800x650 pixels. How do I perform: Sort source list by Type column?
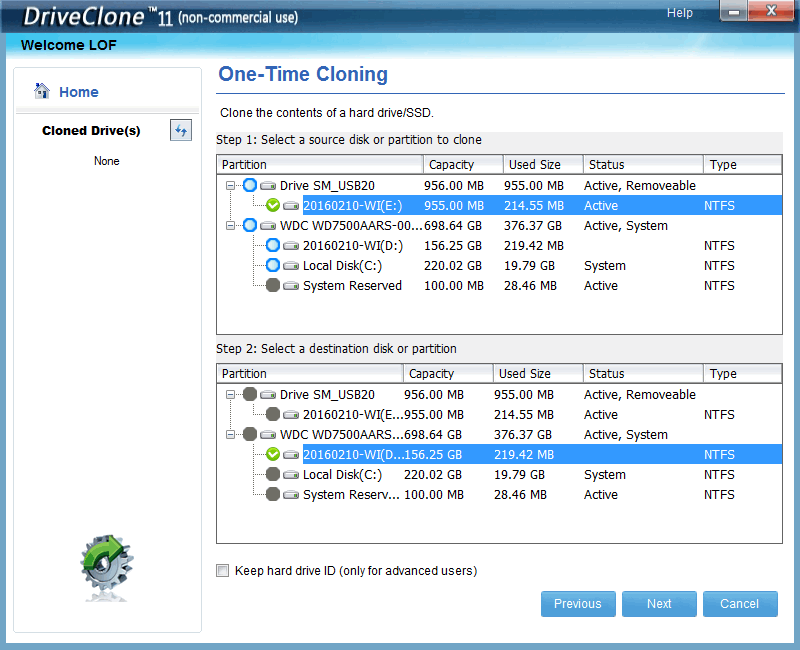pos(742,165)
